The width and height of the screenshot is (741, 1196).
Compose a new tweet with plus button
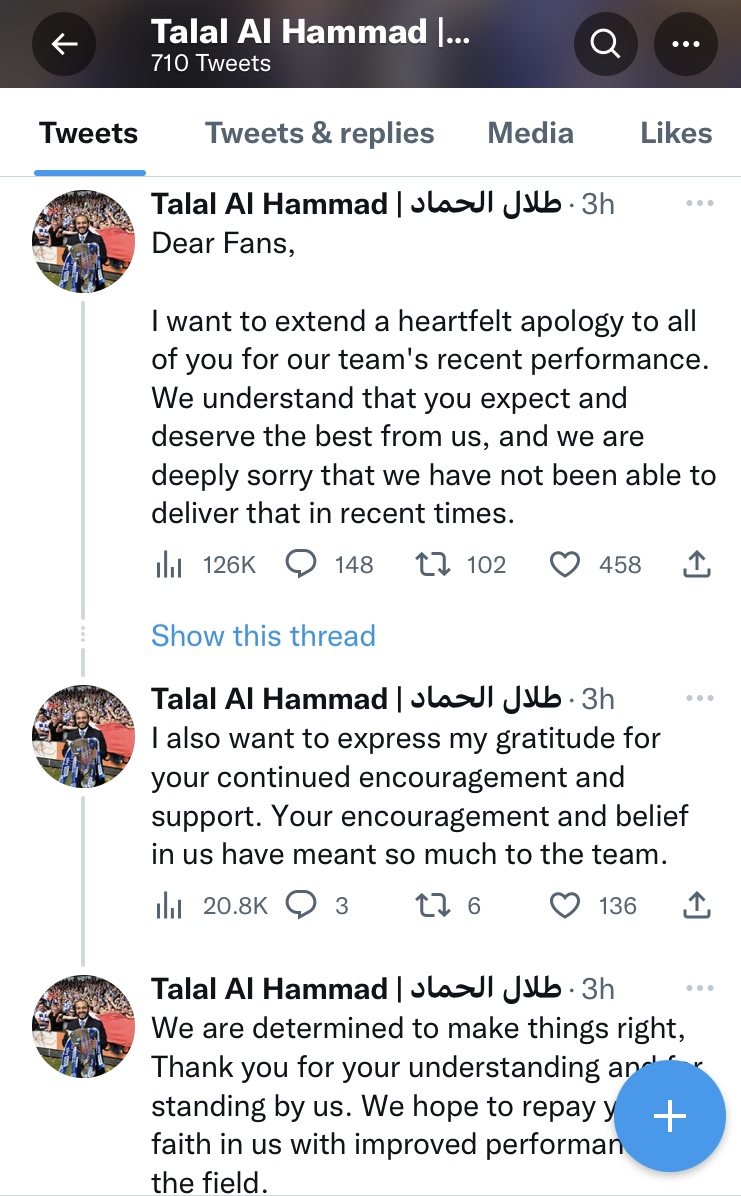pos(669,1116)
